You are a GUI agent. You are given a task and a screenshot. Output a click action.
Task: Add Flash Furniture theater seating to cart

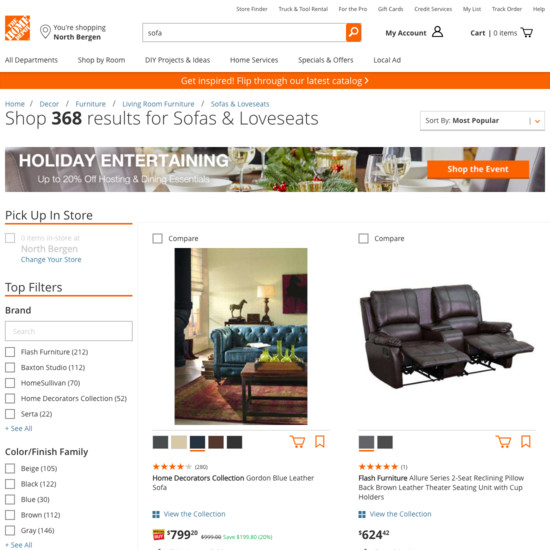[x=503, y=442]
